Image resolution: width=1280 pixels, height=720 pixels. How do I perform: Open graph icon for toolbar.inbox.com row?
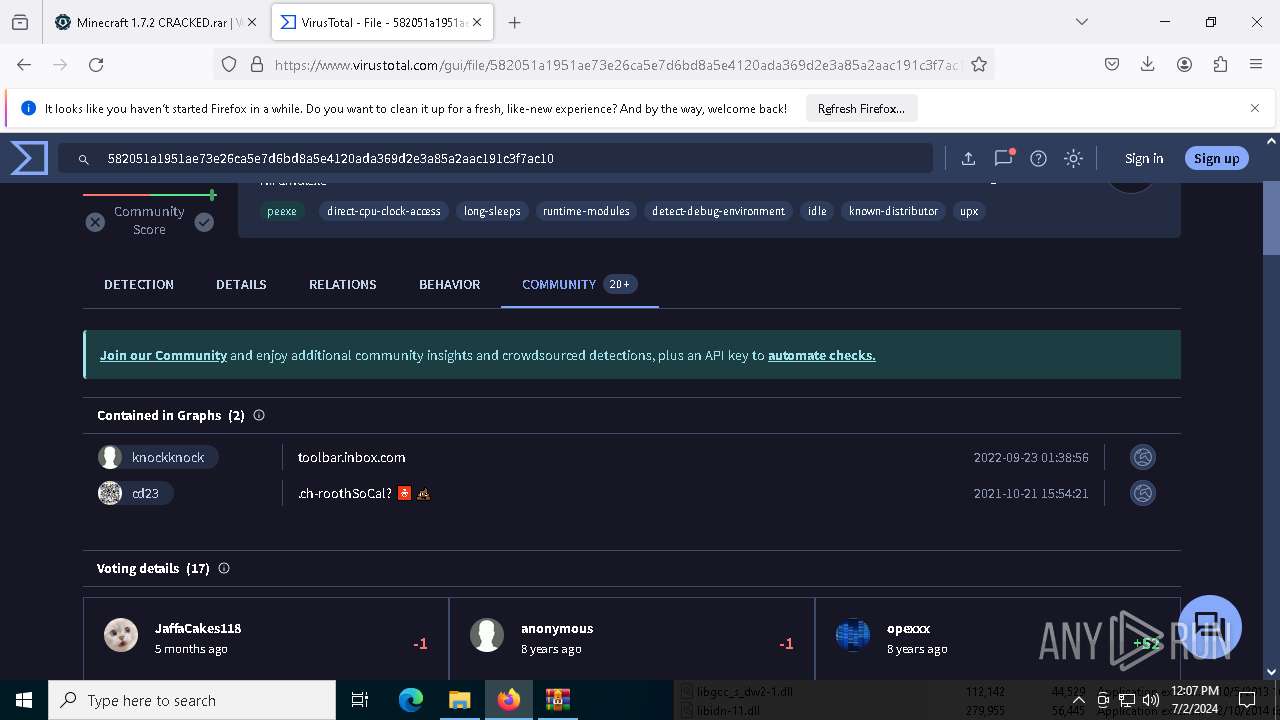click(x=1142, y=457)
